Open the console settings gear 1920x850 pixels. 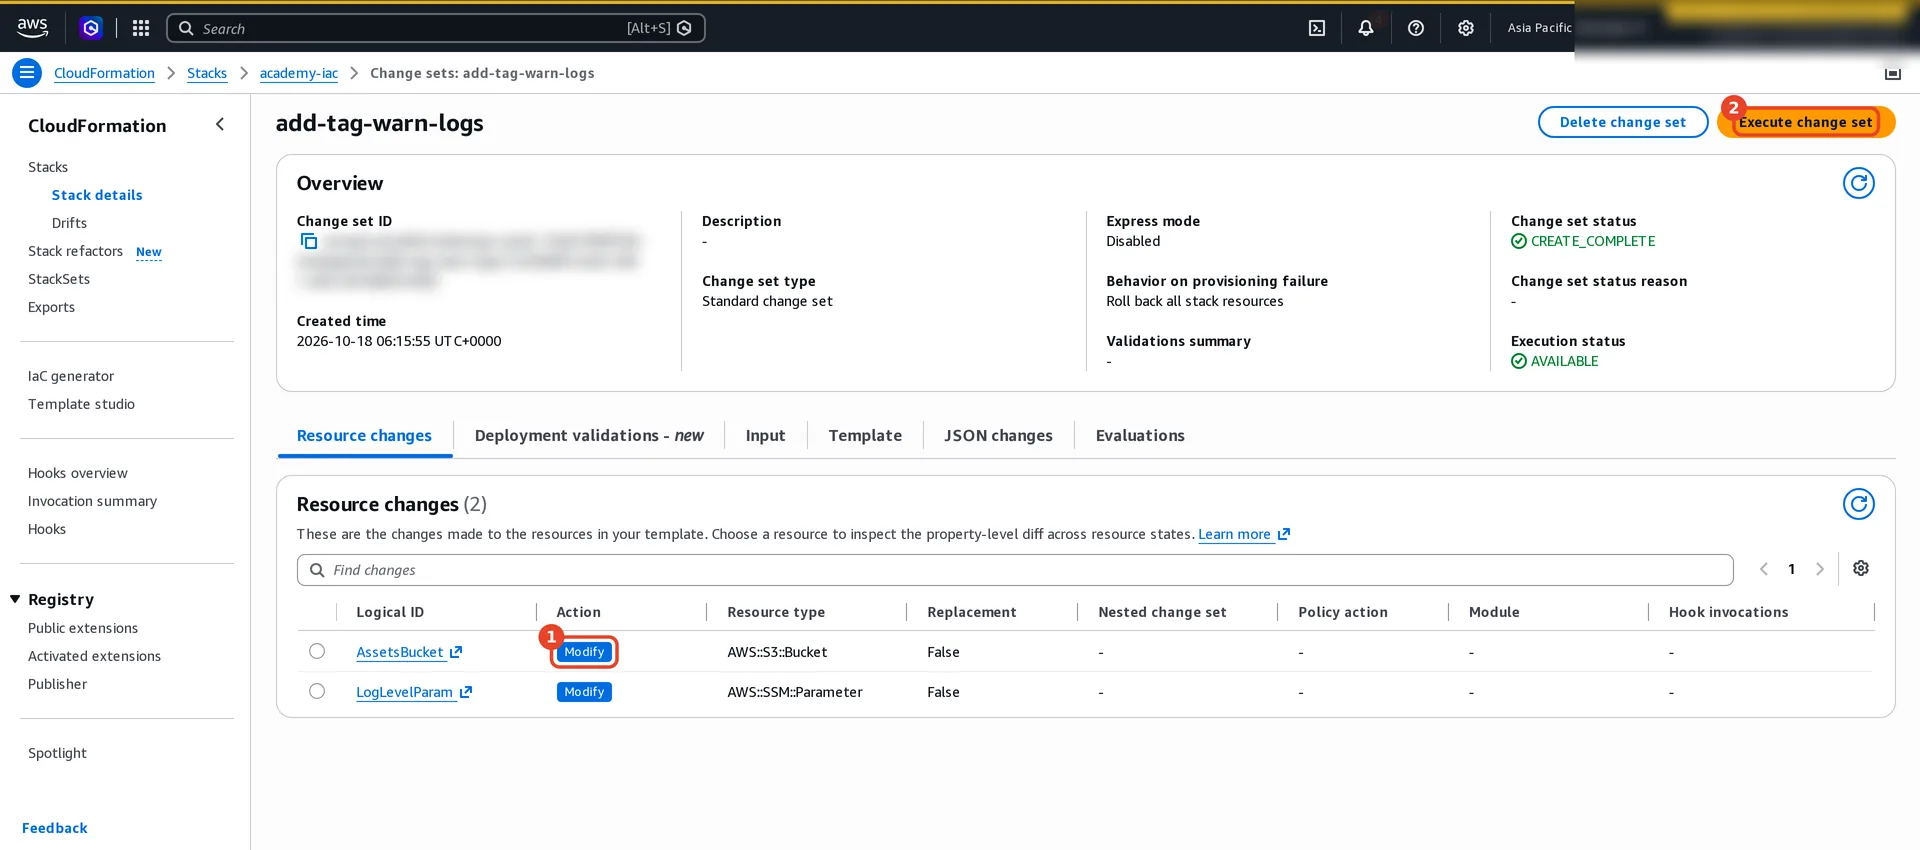pyautogui.click(x=1466, y=28)
